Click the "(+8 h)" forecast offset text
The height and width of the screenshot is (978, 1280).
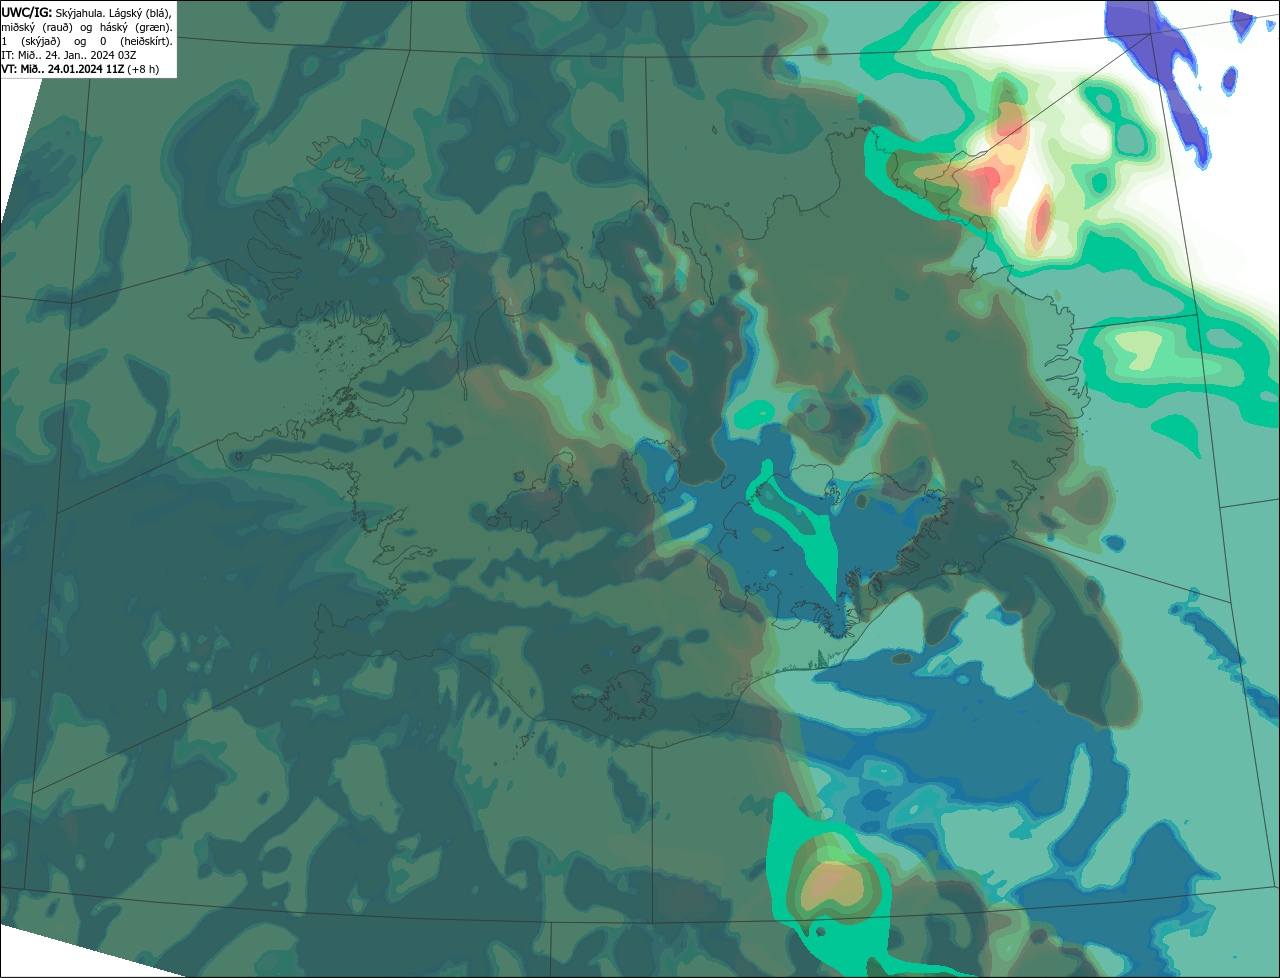[143, 69]
